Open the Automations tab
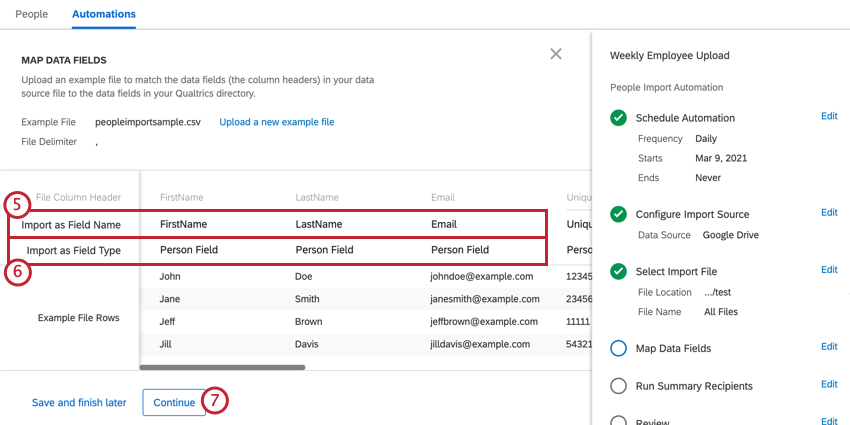 [104, 14]
